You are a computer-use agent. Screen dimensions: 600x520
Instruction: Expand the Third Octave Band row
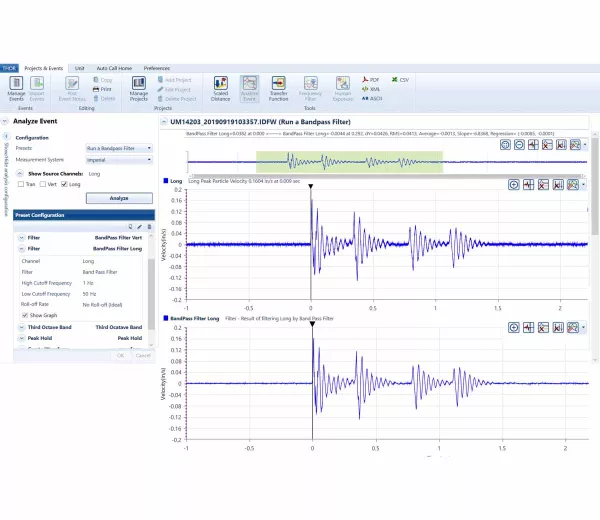pos(21,327)
